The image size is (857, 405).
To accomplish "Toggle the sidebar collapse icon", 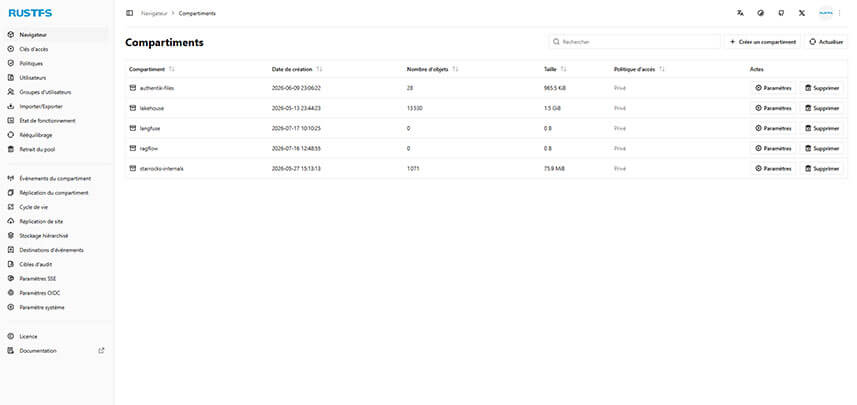I will pos(130,13).
